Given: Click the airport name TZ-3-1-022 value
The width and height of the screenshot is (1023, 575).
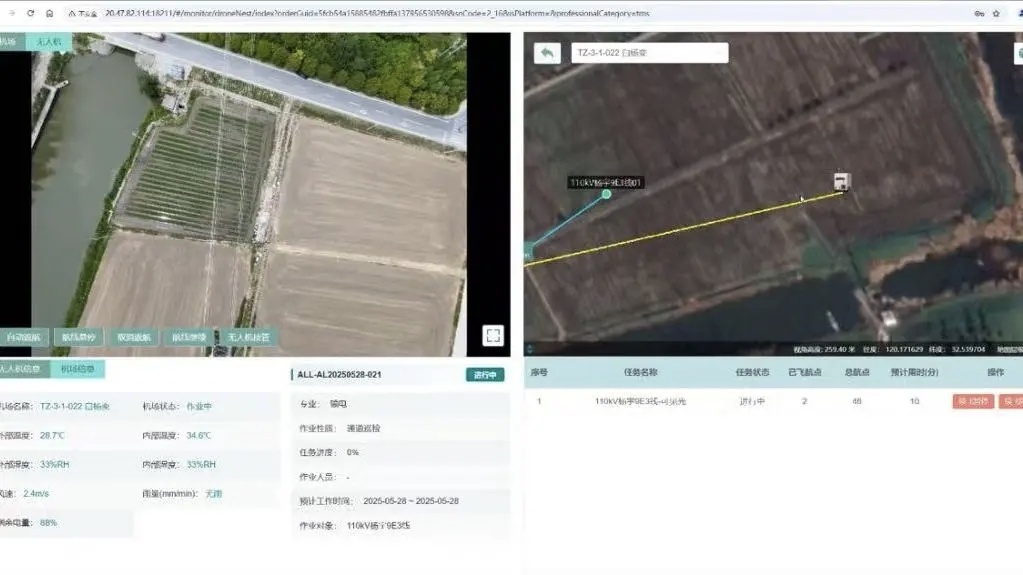Looking at the screenshot, I should 75,406.
